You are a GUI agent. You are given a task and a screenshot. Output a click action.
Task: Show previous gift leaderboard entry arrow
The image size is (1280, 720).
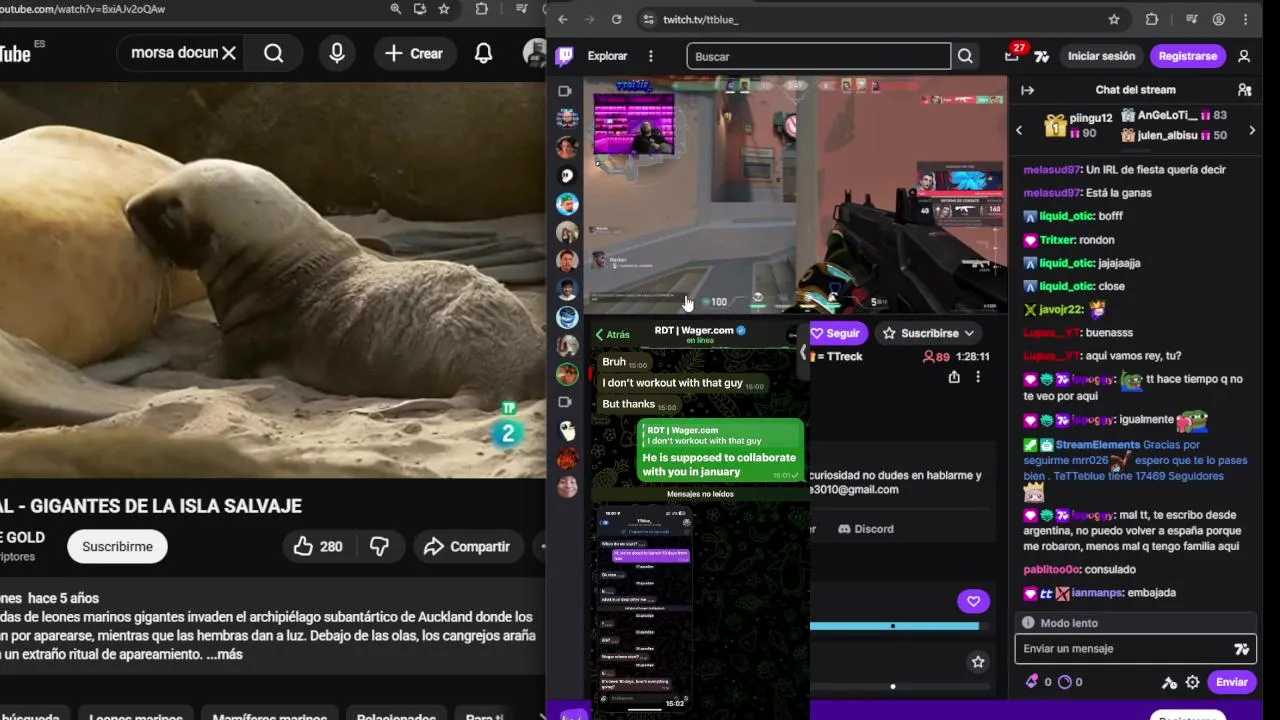(x=1019, y=130)
